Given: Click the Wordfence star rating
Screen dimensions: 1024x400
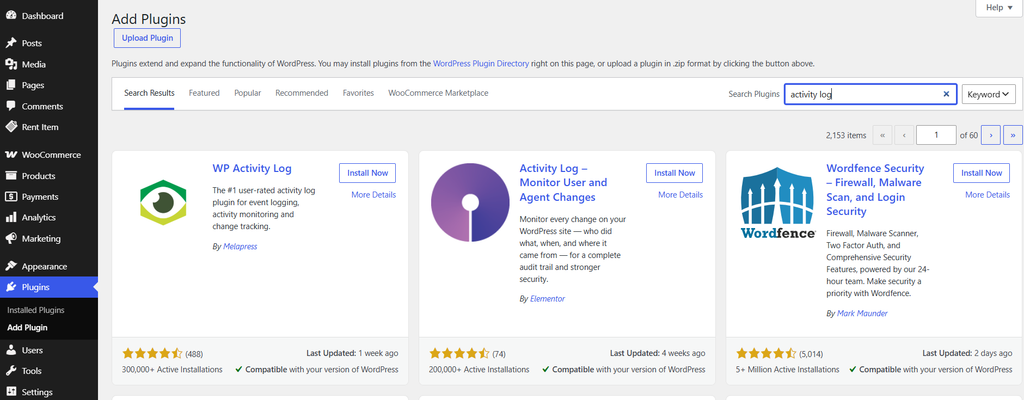Looking at the screenshot, I should tap(767, 354).
